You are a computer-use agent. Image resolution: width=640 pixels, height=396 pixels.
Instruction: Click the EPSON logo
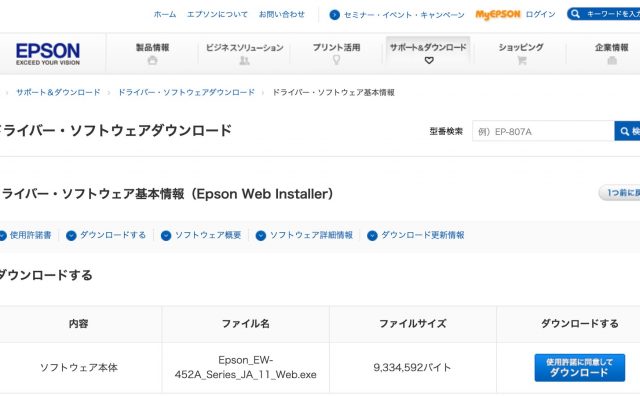48,54
